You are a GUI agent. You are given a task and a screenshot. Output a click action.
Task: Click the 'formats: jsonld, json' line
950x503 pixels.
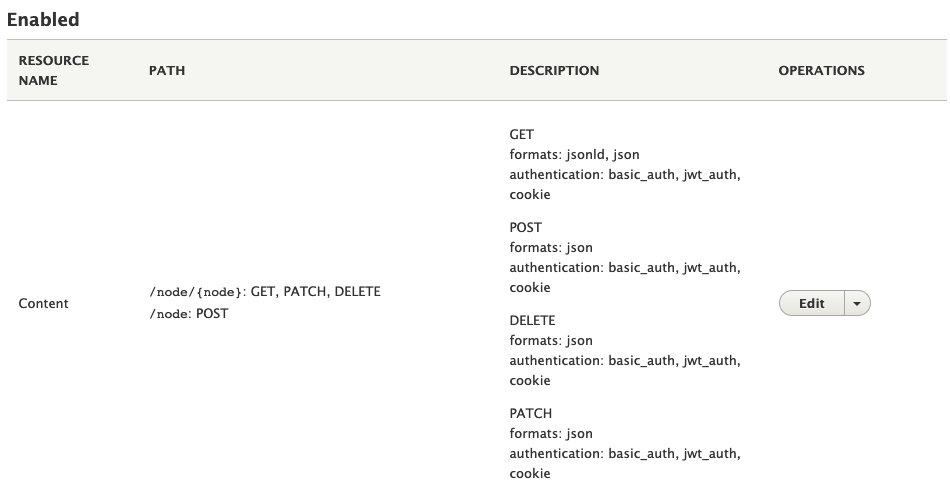[574, 154]
